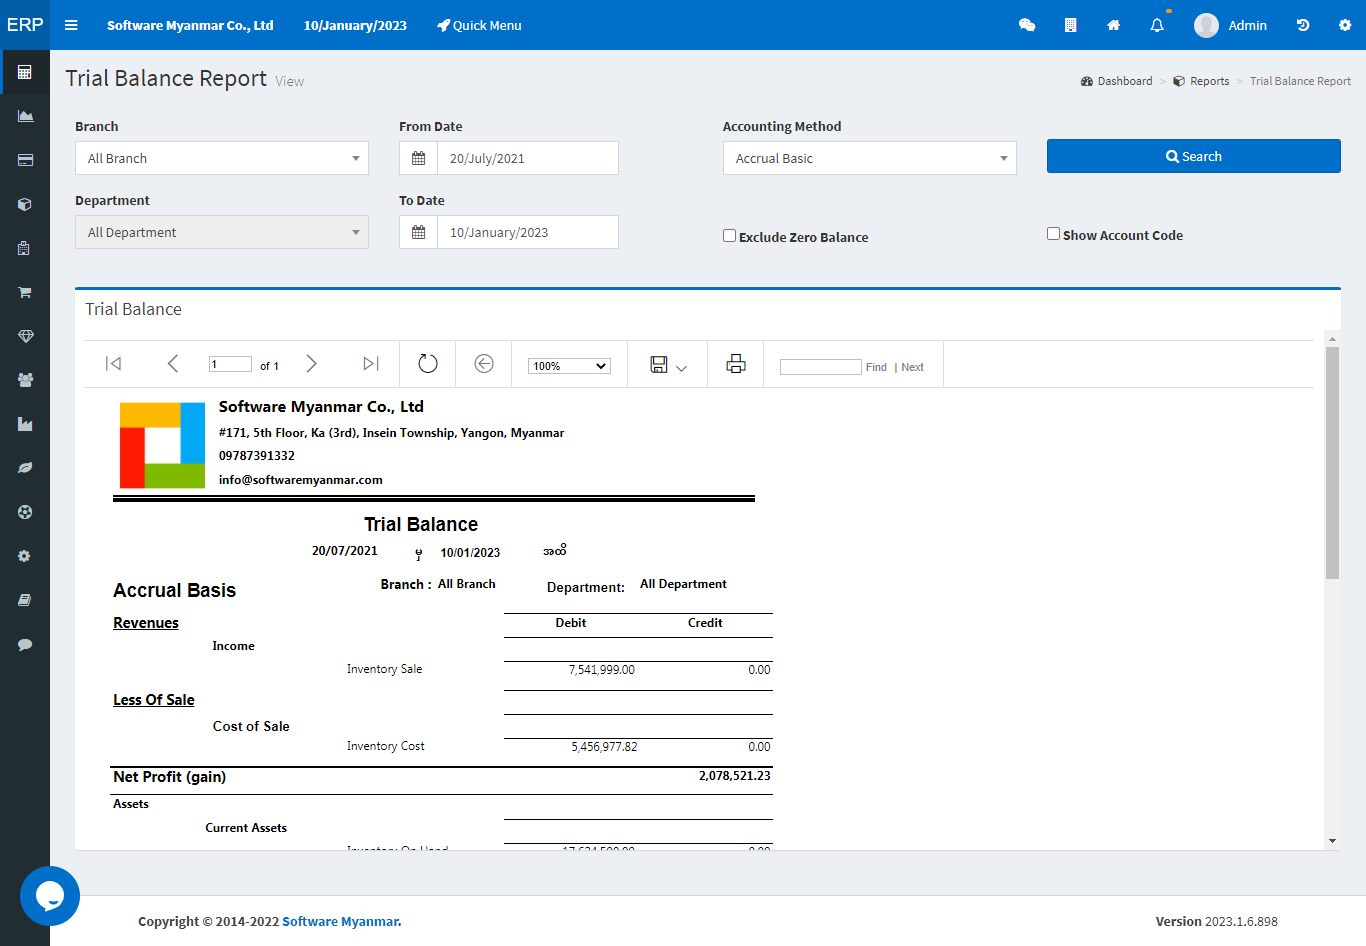The width and height of the screenshot is (1366, 946).
Task: Click the Less Of Sale heading
Action: point(154,700)
